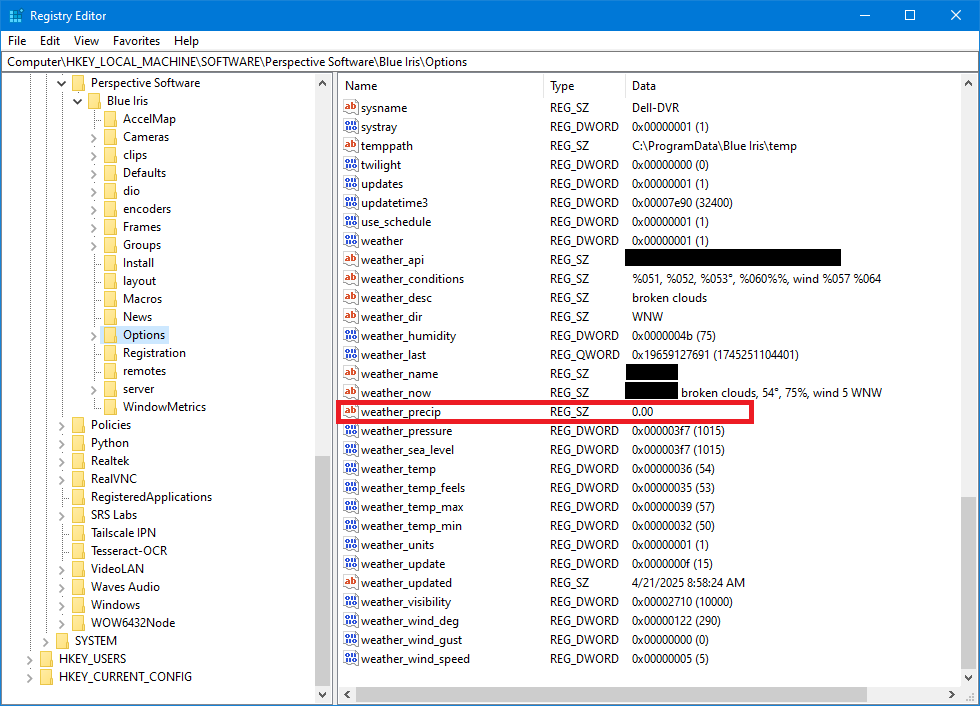Click the string icon next to weather_precip
The image size is (980, 706).
350,412
